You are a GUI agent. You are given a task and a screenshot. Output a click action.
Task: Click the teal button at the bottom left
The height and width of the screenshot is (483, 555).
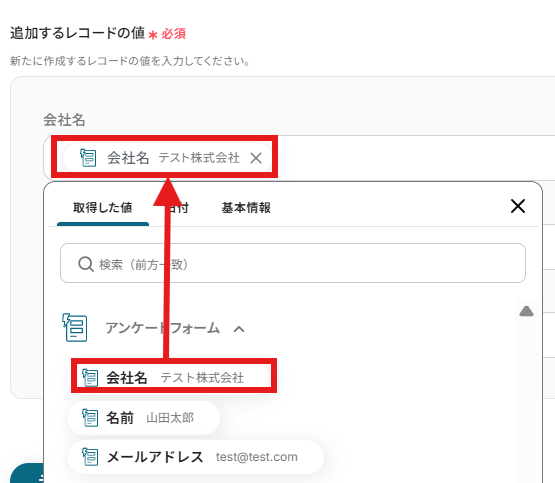27,473
